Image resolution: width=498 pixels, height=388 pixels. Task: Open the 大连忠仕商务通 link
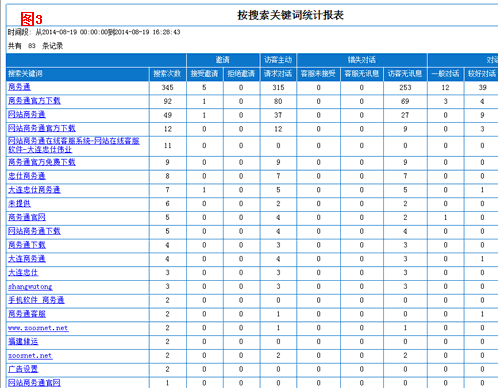pyautogui.click(x=34, y=190)
